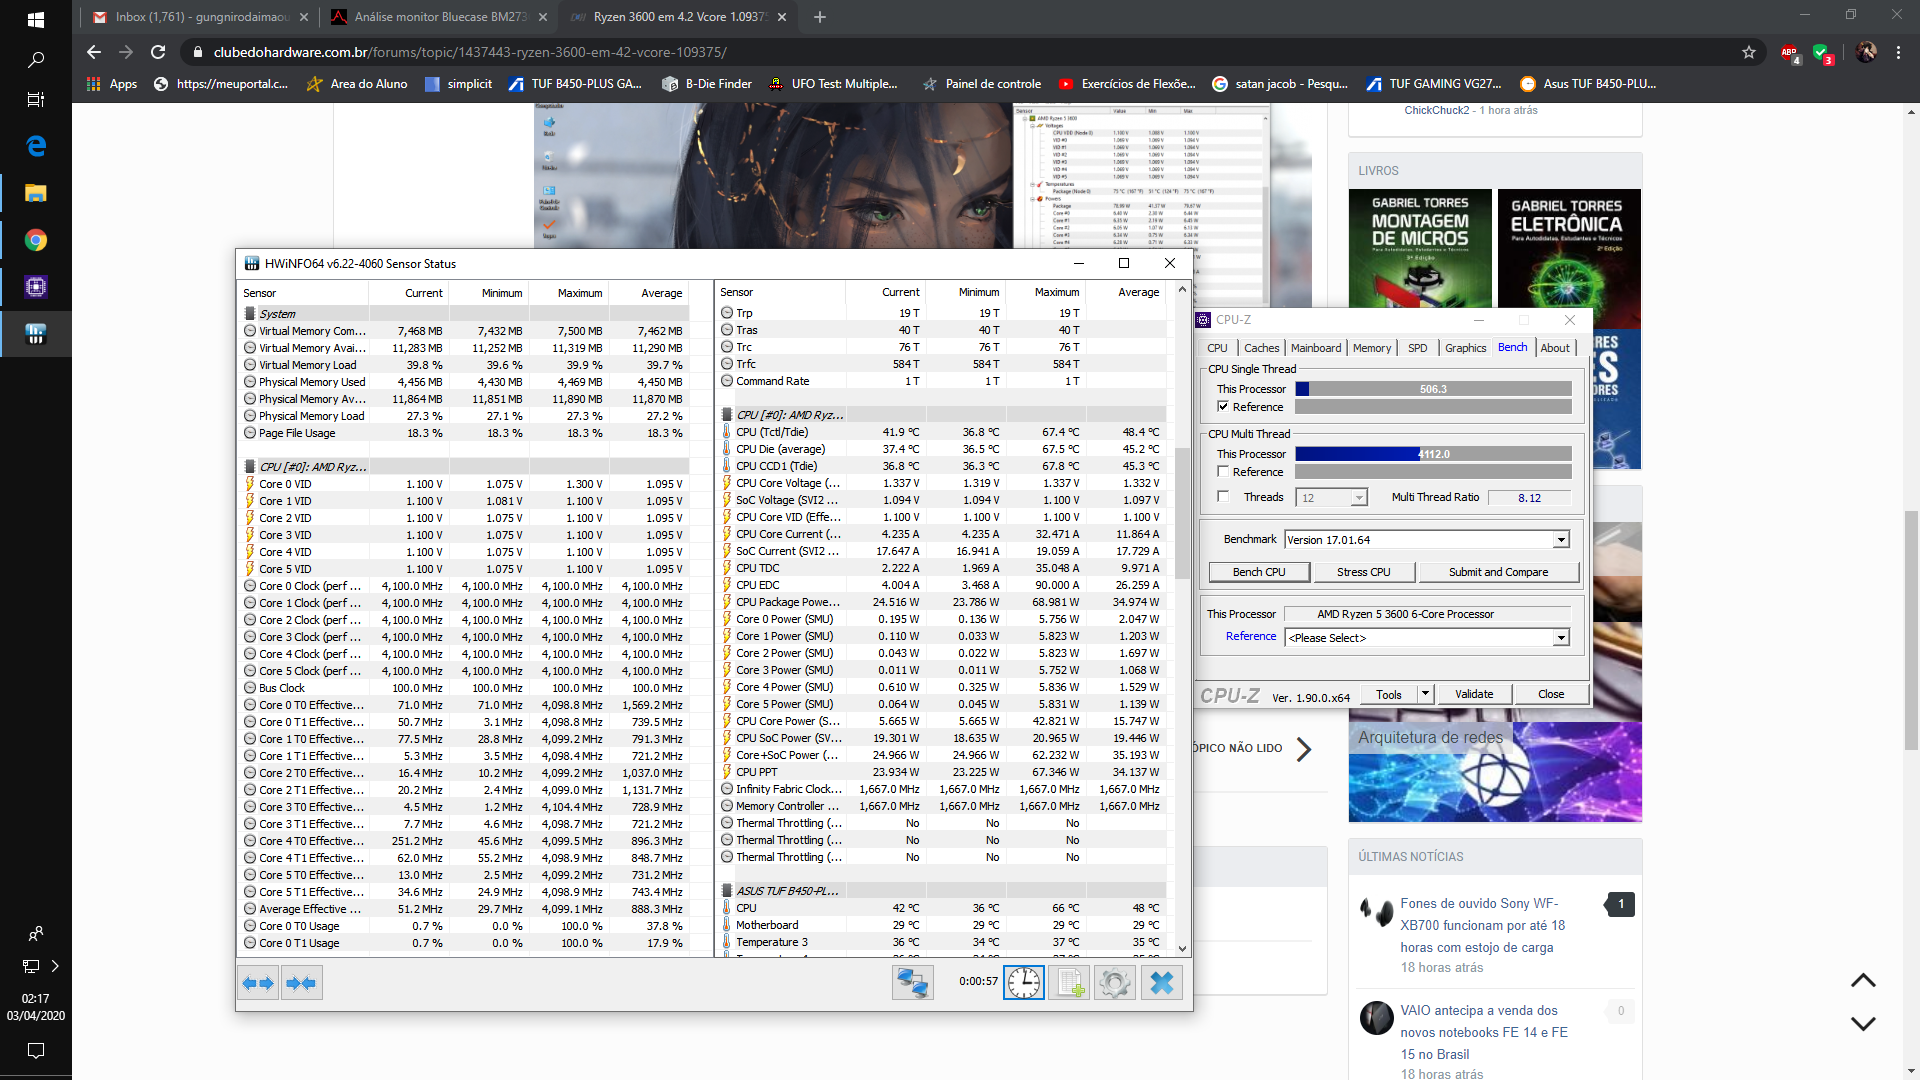Open the Apps bookmarks shortcut
Screen dimensions: 1920x1080
(112, 84)
